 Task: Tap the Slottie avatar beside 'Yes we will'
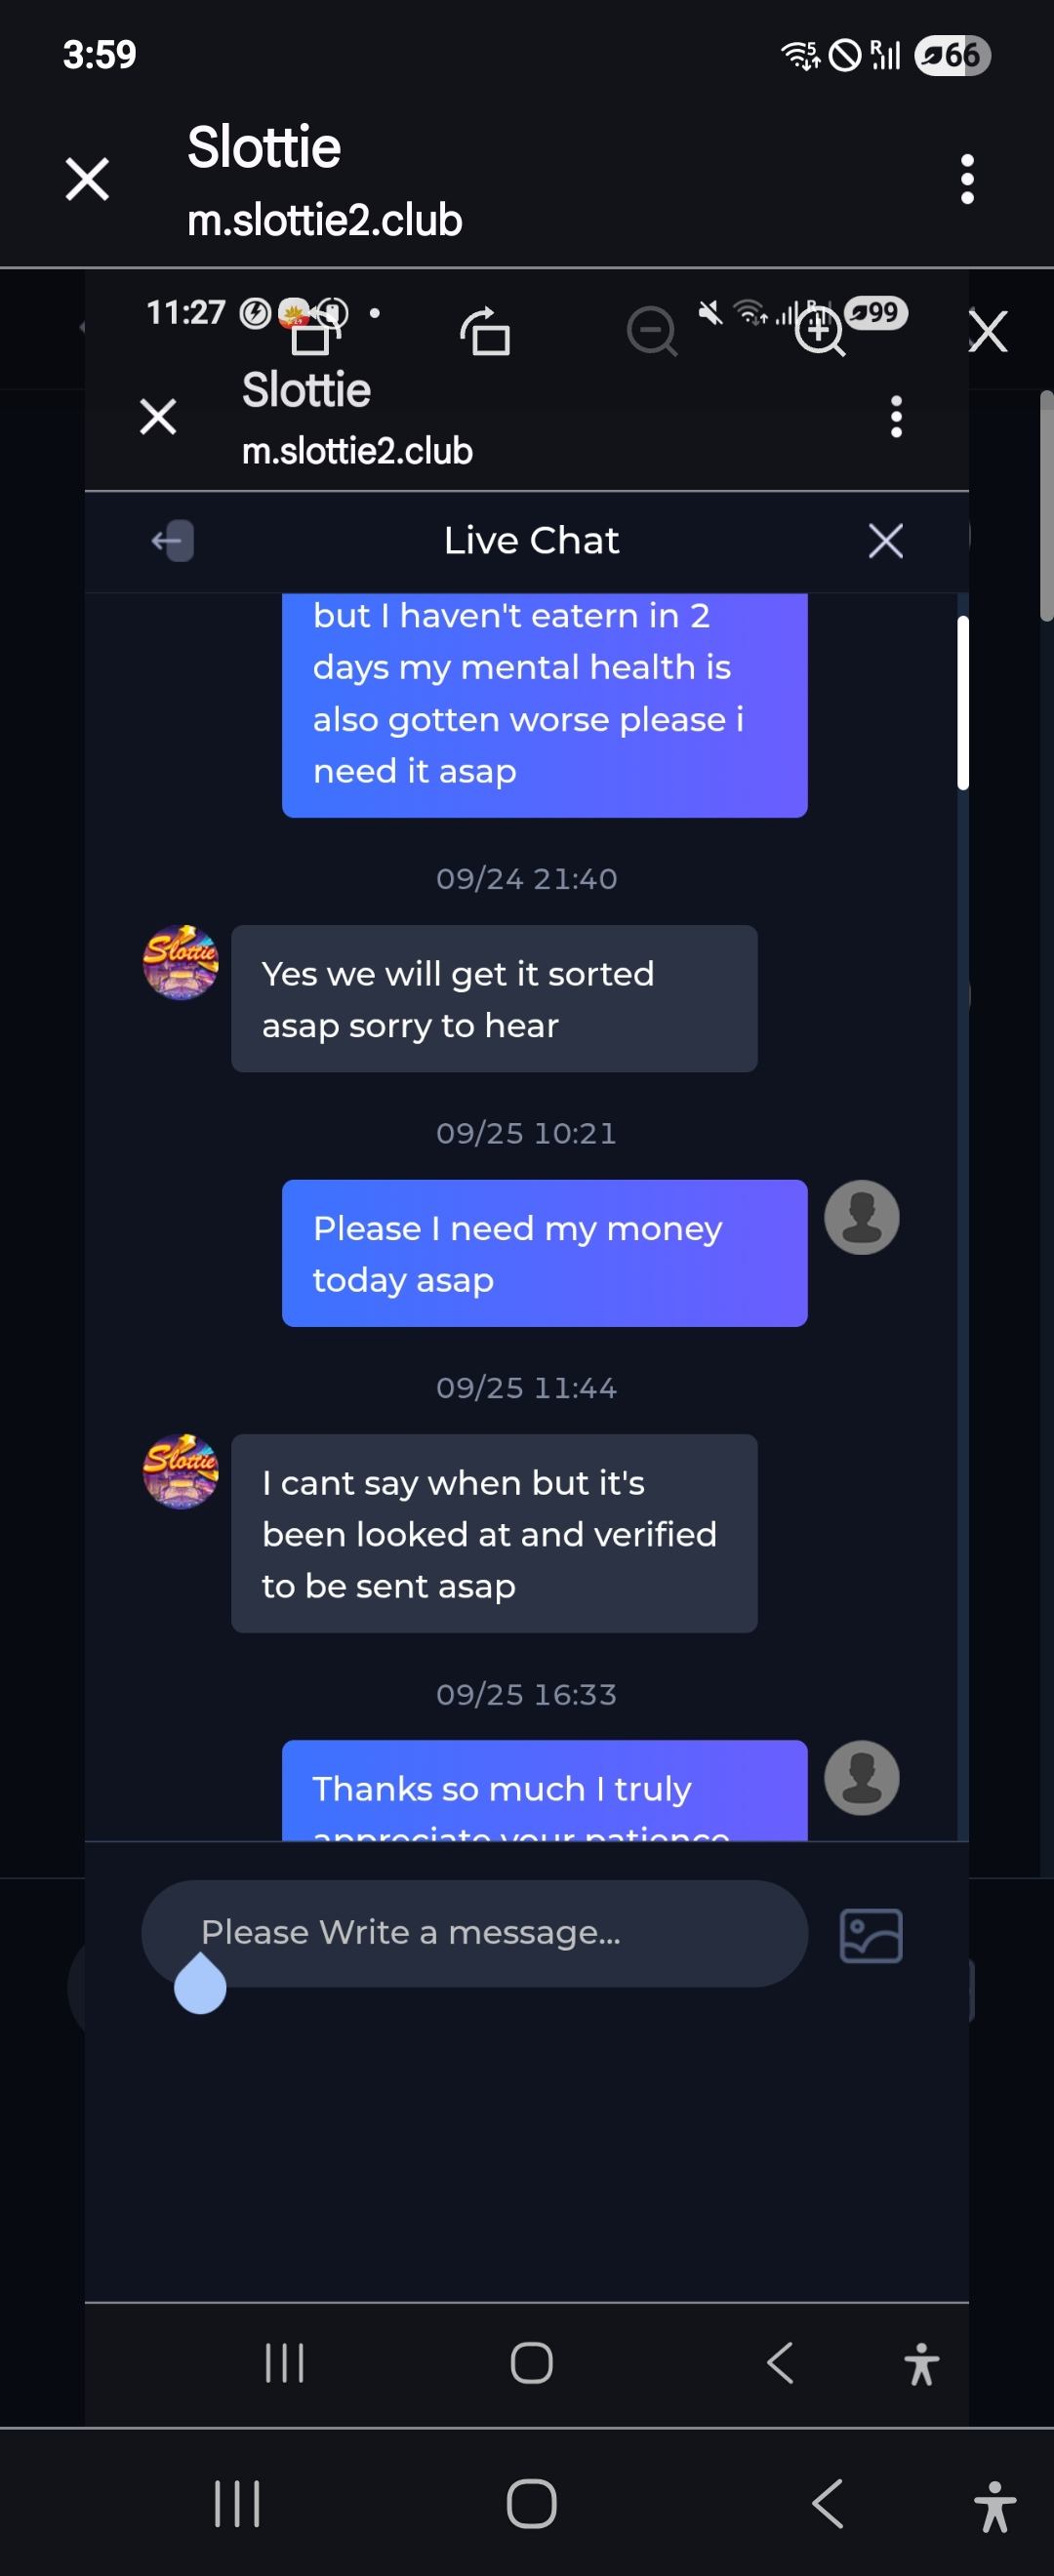pos(180,962)
